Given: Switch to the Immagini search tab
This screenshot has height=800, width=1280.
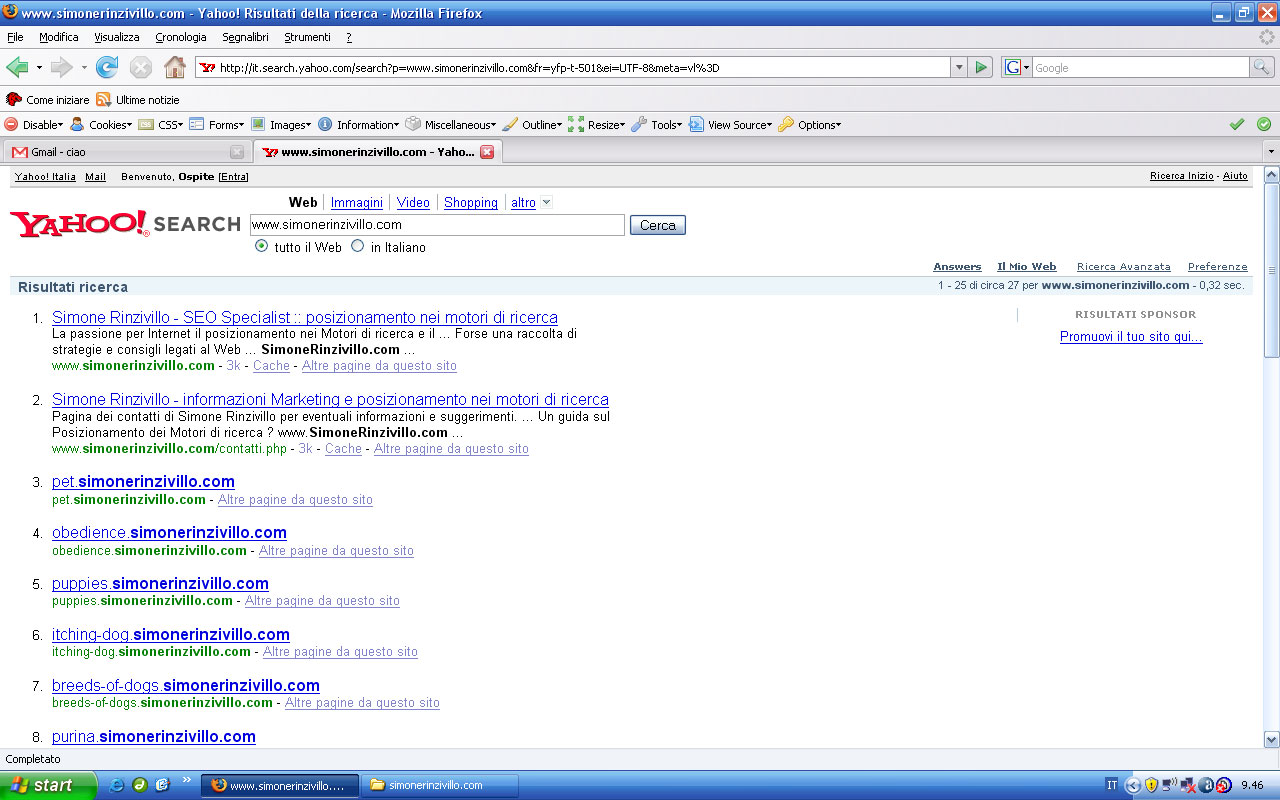Looking at the screenshot, I should 357,202.
